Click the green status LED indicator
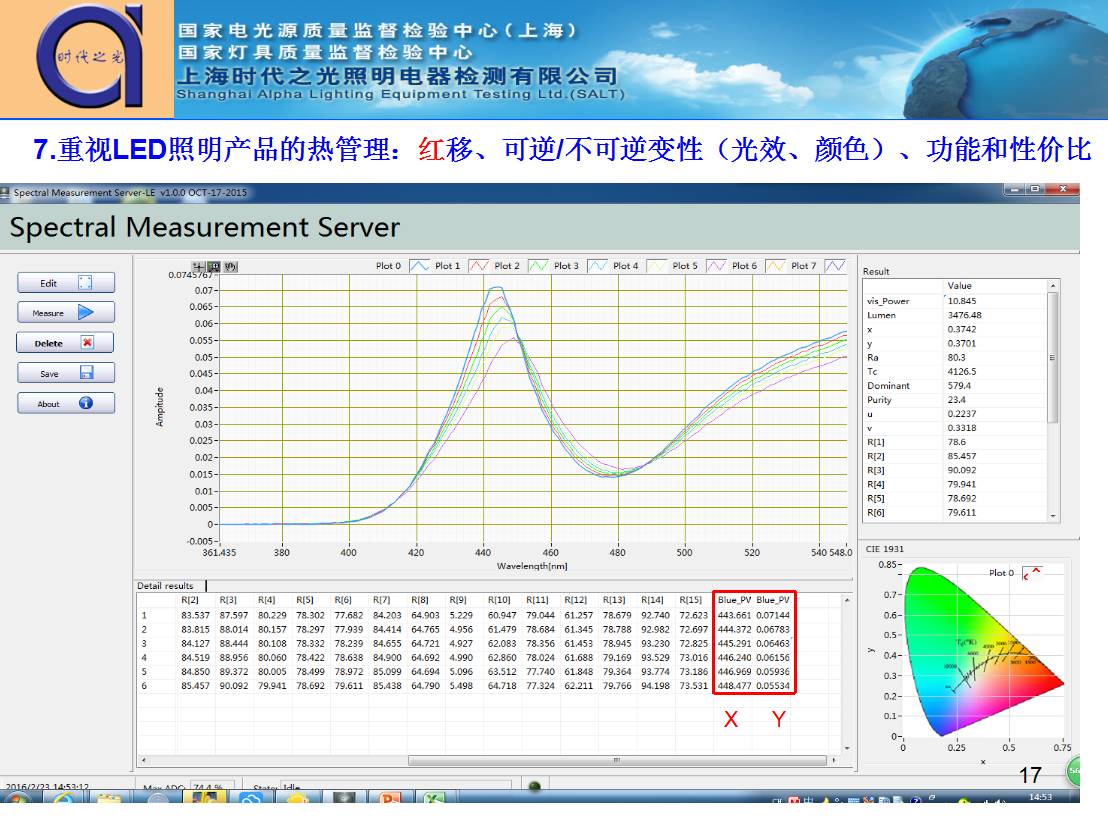 point(535,786)
